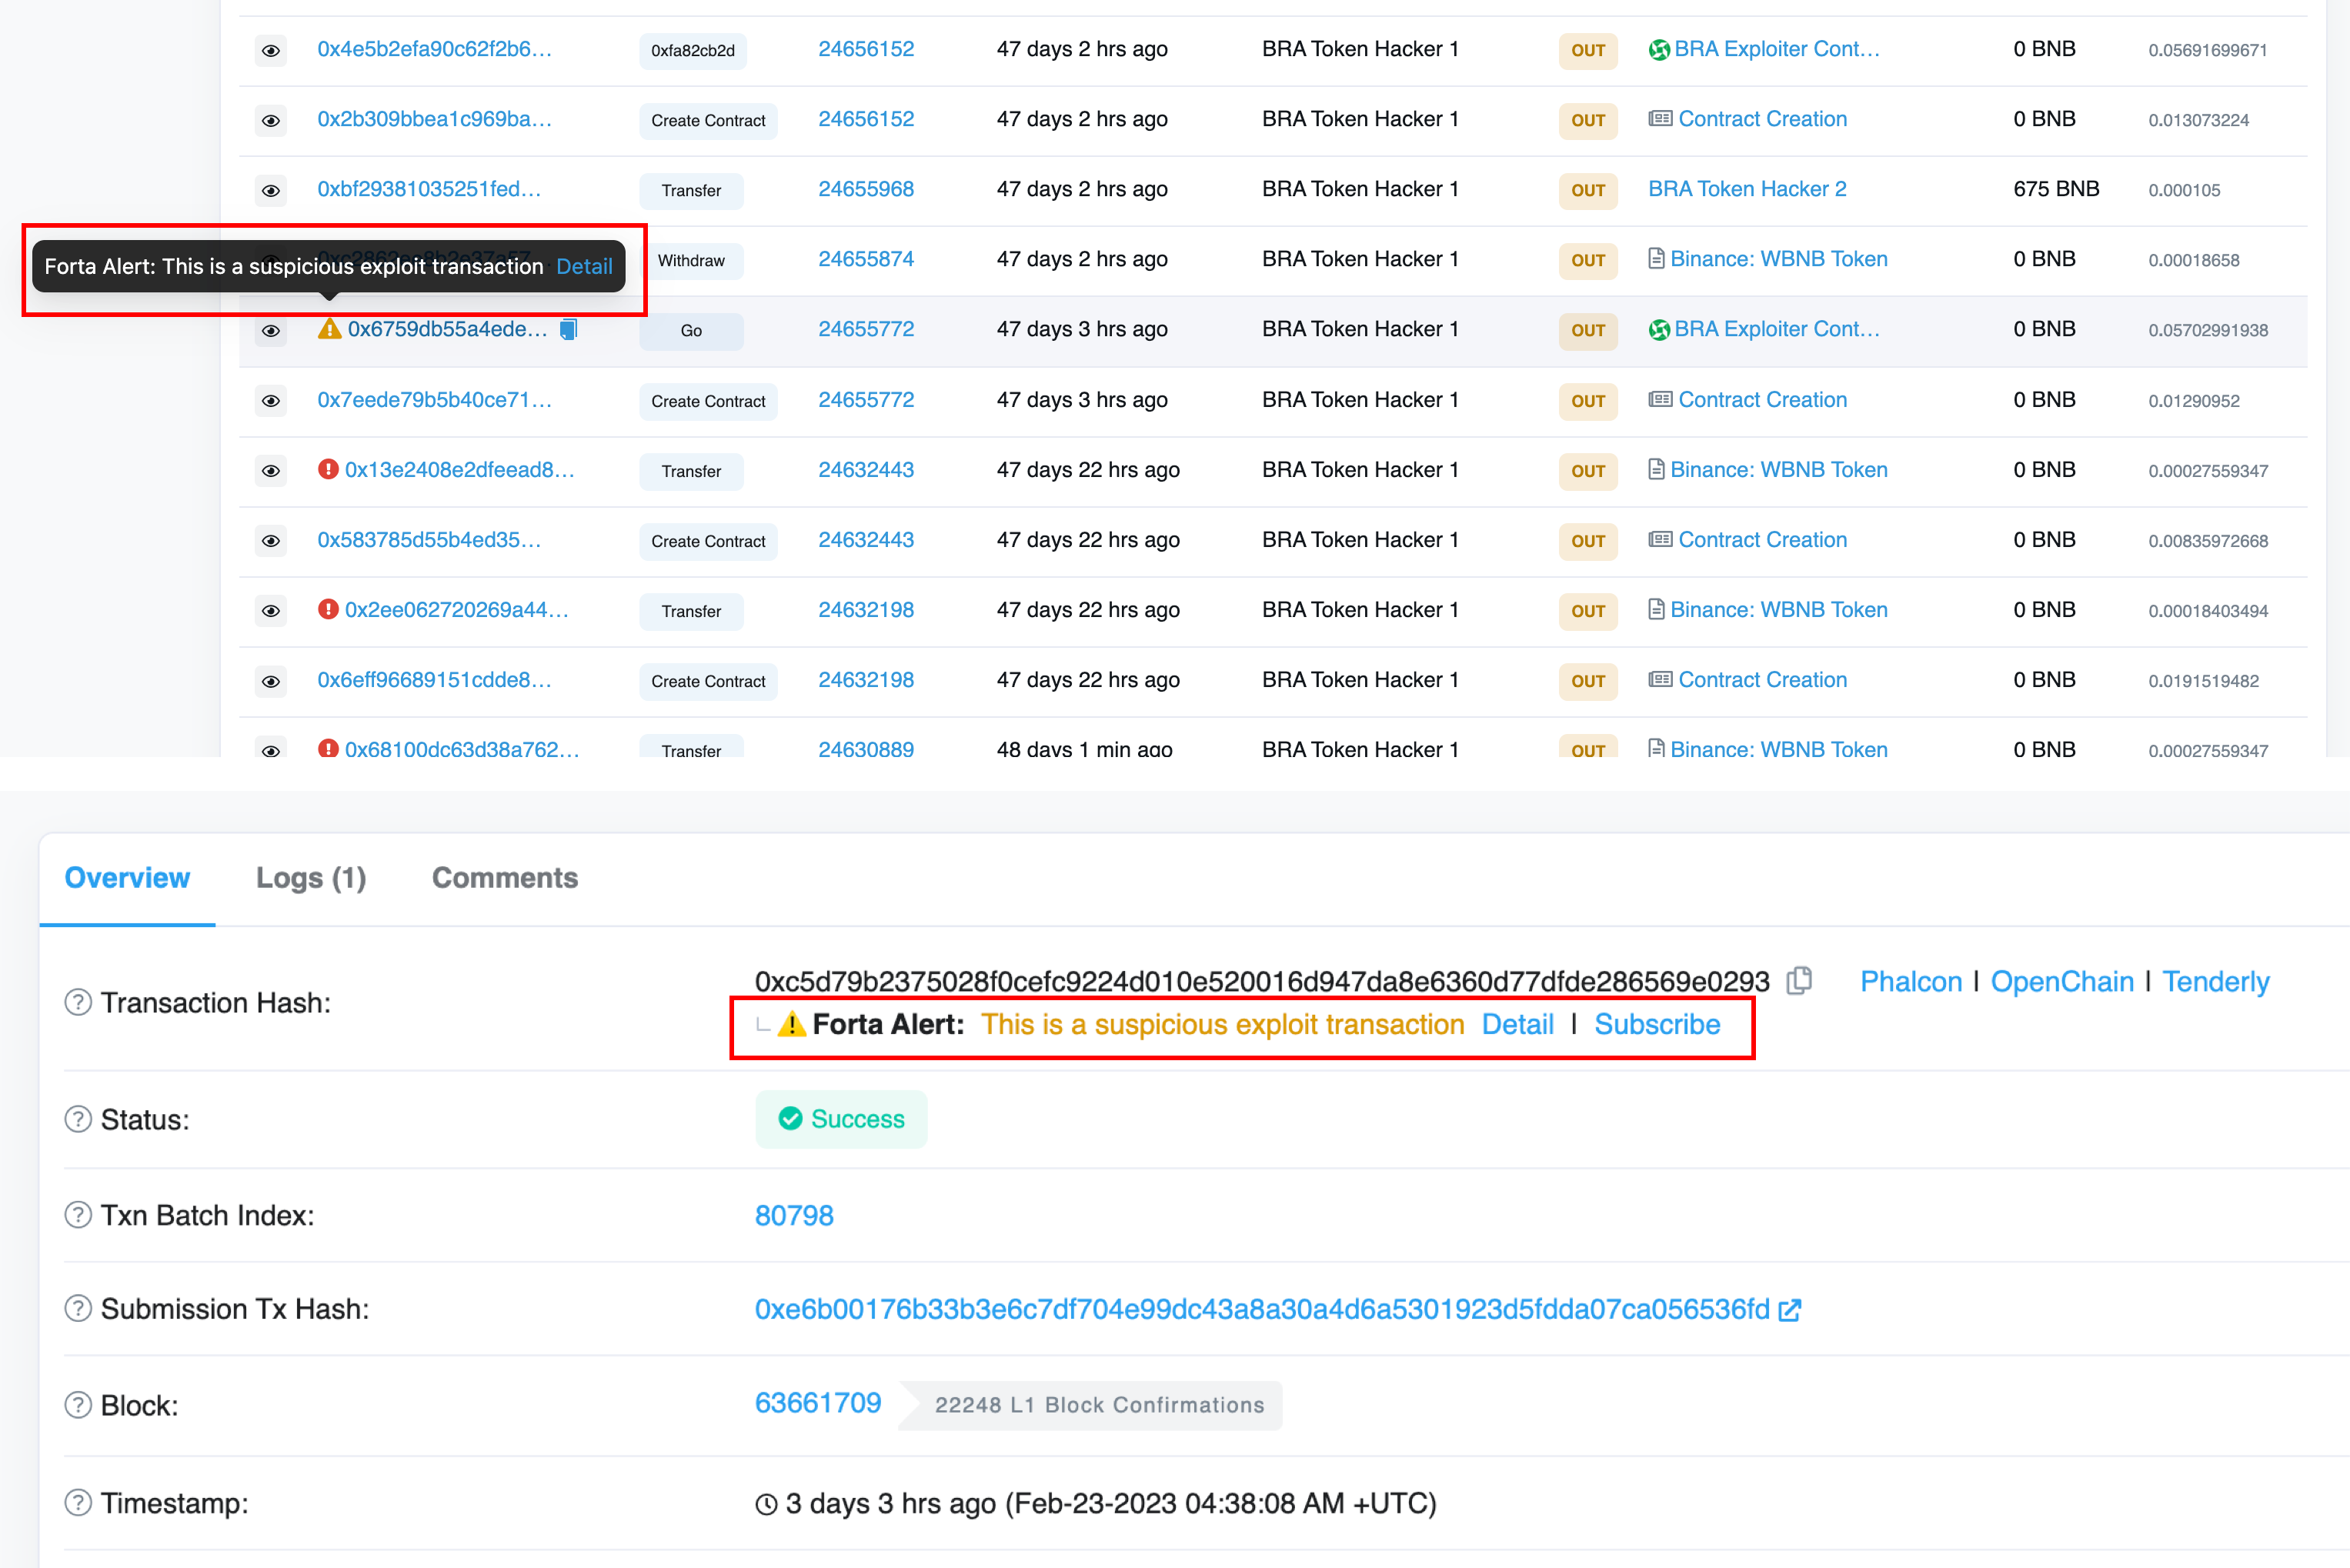
Task: Open transaction in OpenChain
Action: (x=2062, y=982)
